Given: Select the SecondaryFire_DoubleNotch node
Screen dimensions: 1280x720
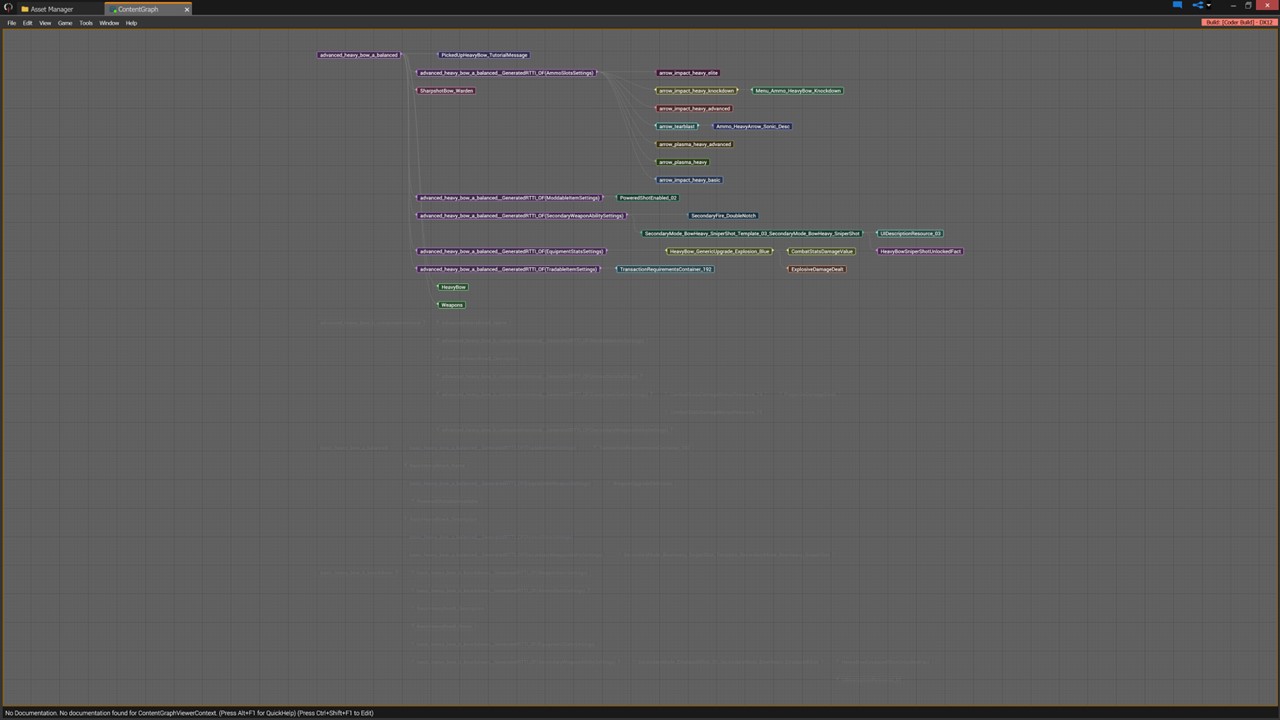Looking at the screenshot, I should (x=723, y=216).
